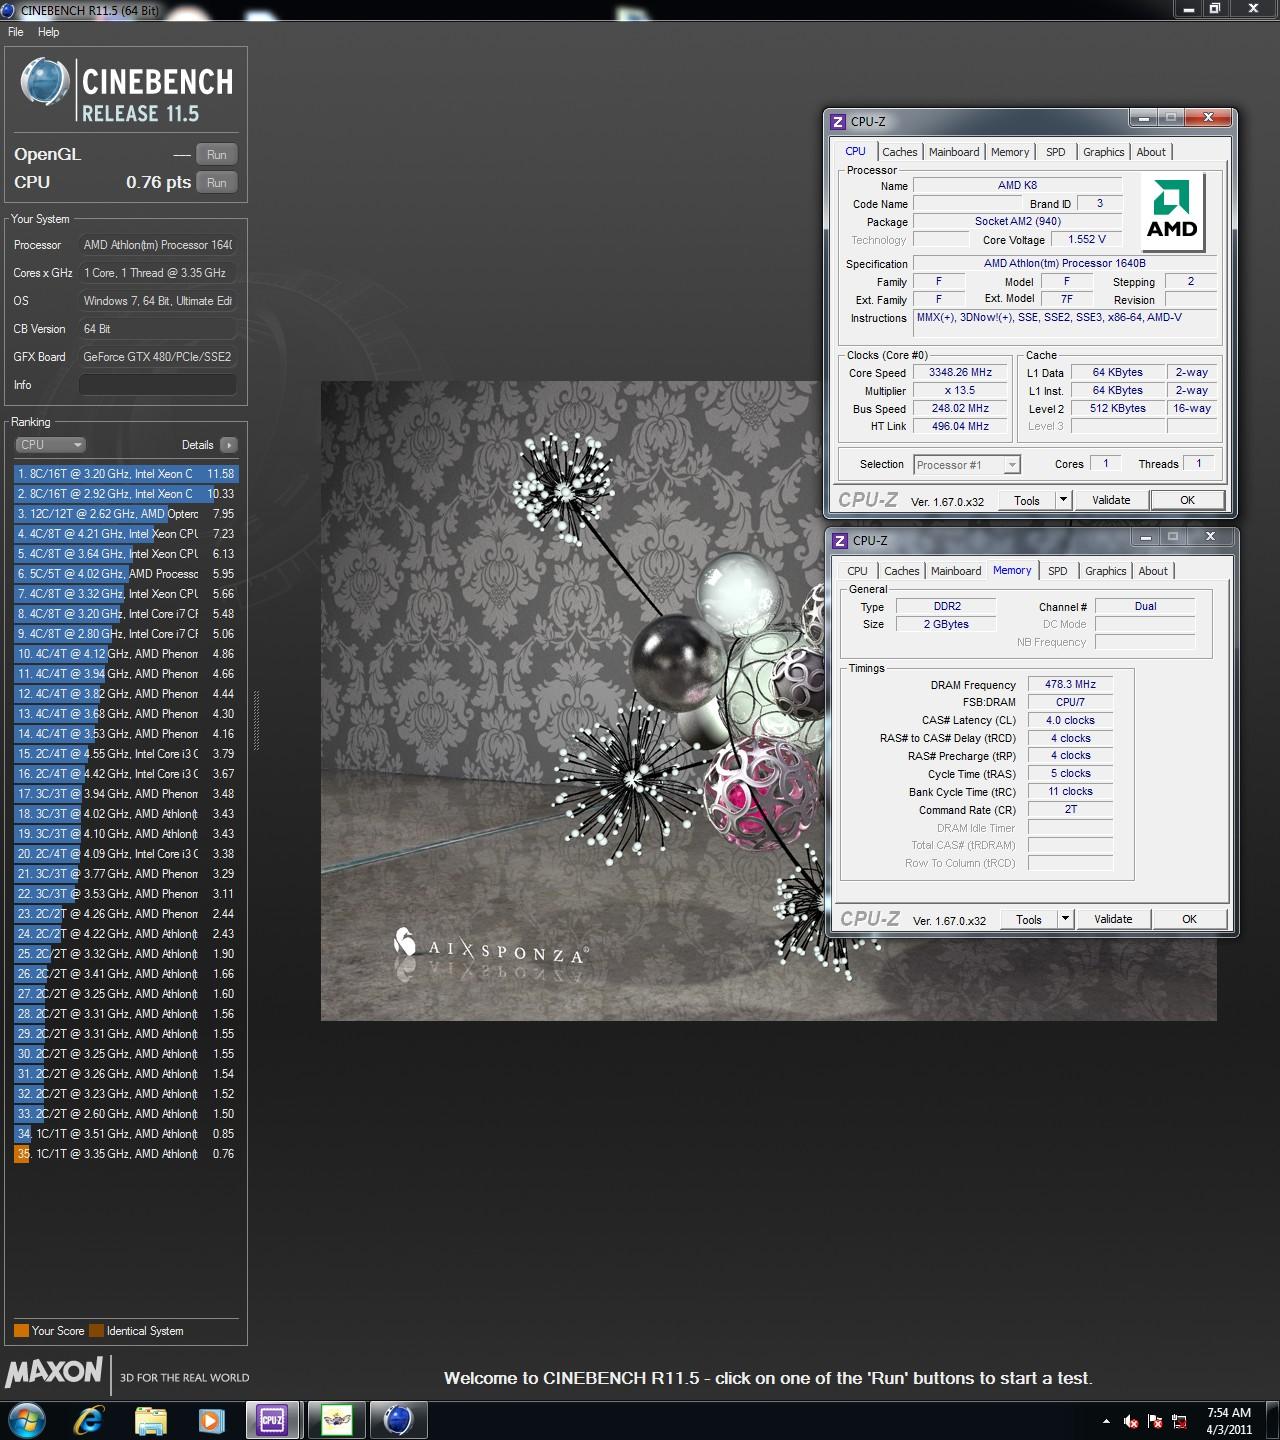
Task: Switch to CINEBENCH taskbar button
Action: [x=398, y=1420]
